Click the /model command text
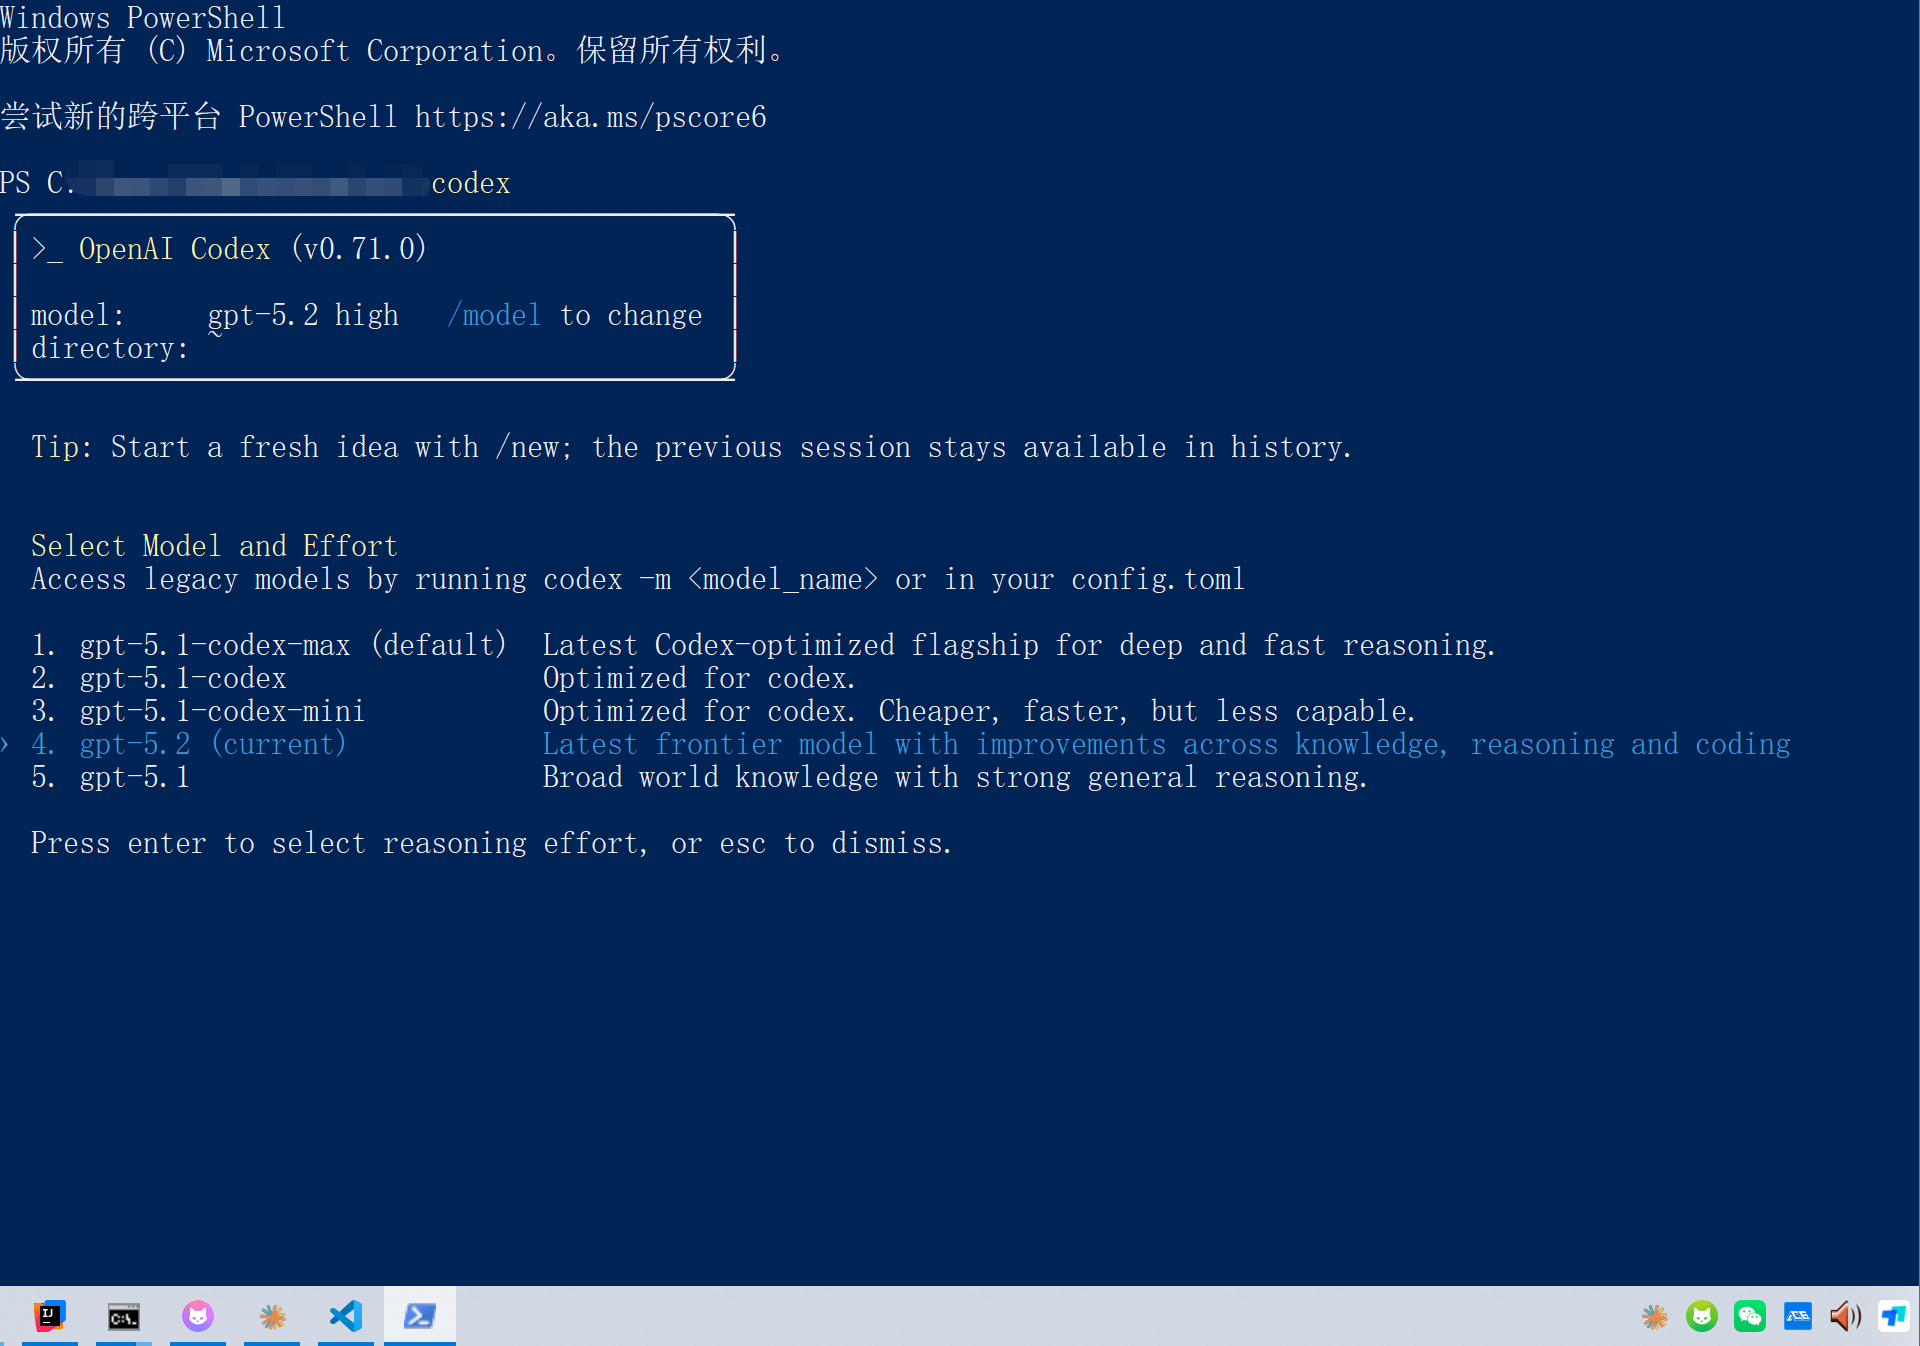 pos(494,315)
